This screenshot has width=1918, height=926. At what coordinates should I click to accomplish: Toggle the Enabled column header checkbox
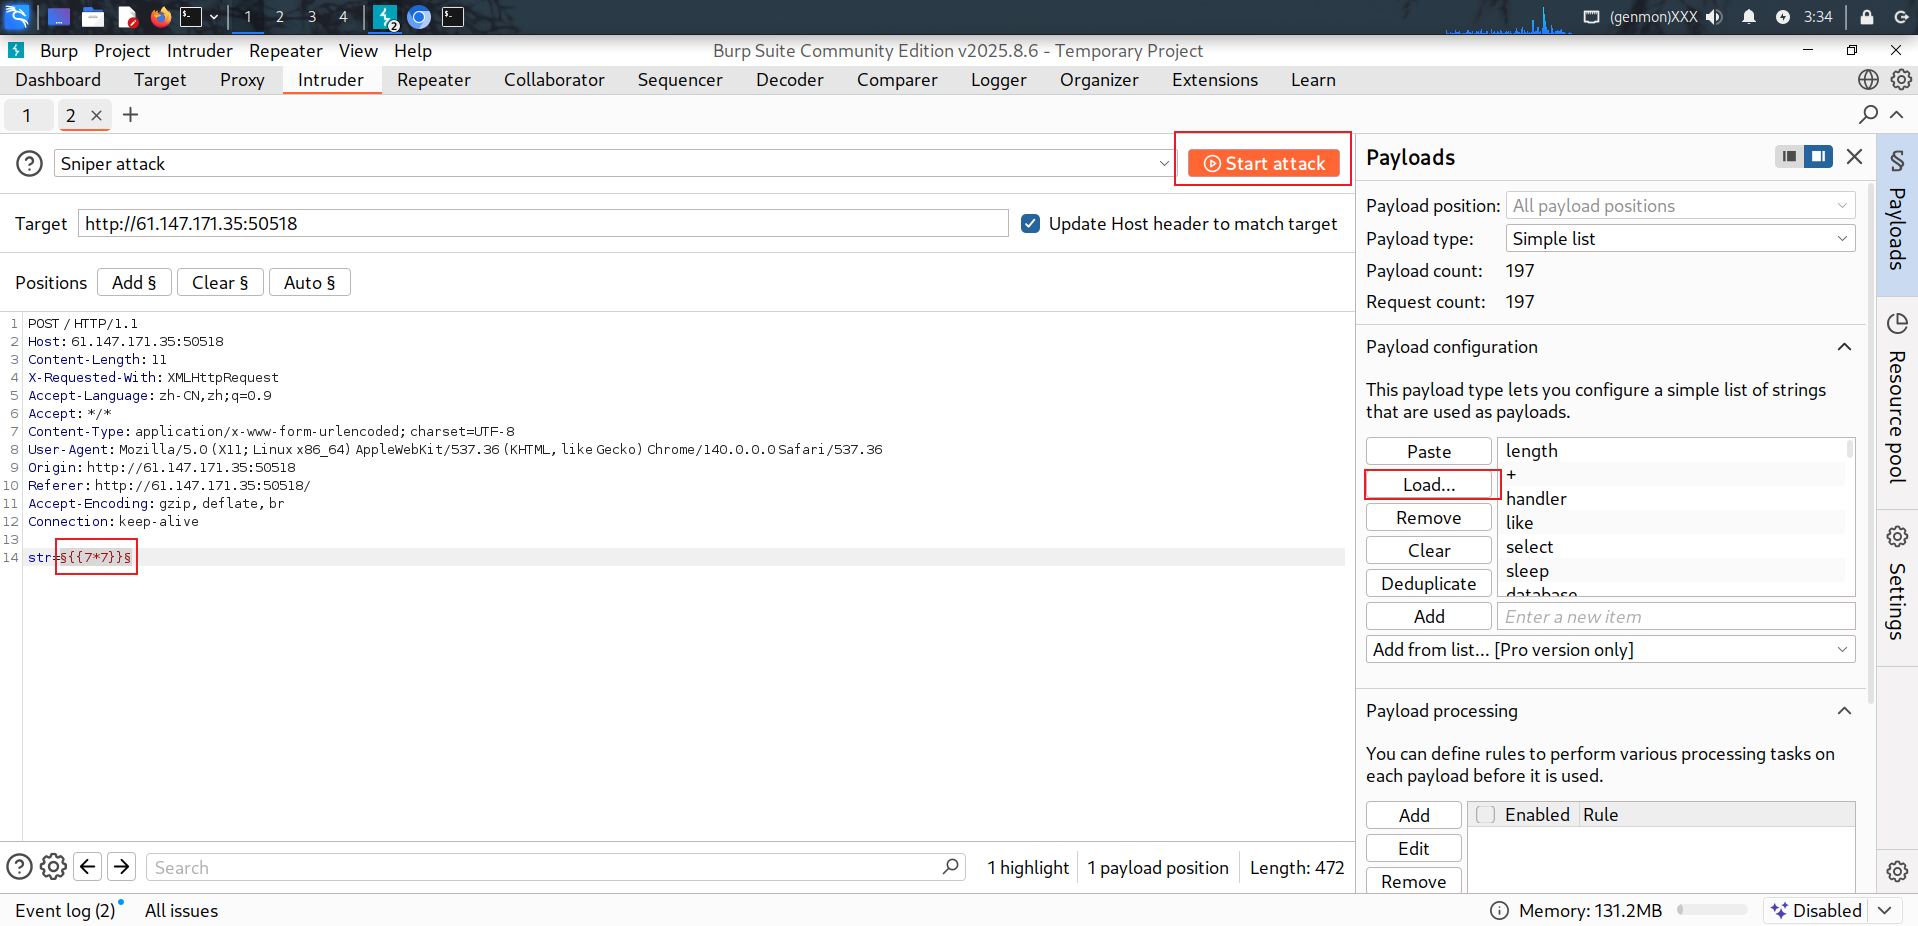point(1486,814)
